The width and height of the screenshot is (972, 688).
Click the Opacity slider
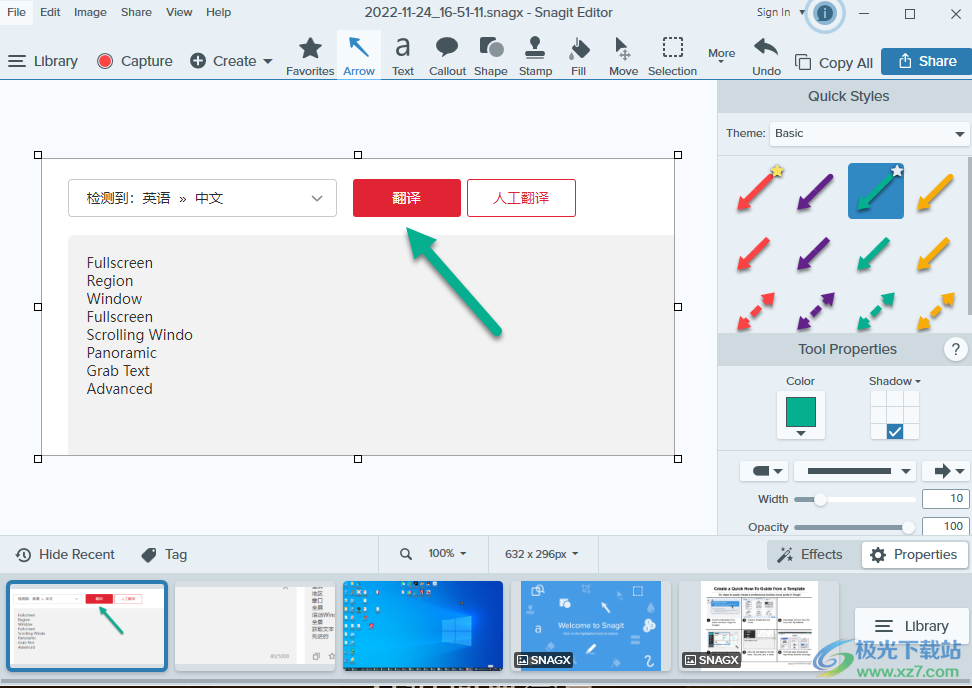tap(854, 527)
